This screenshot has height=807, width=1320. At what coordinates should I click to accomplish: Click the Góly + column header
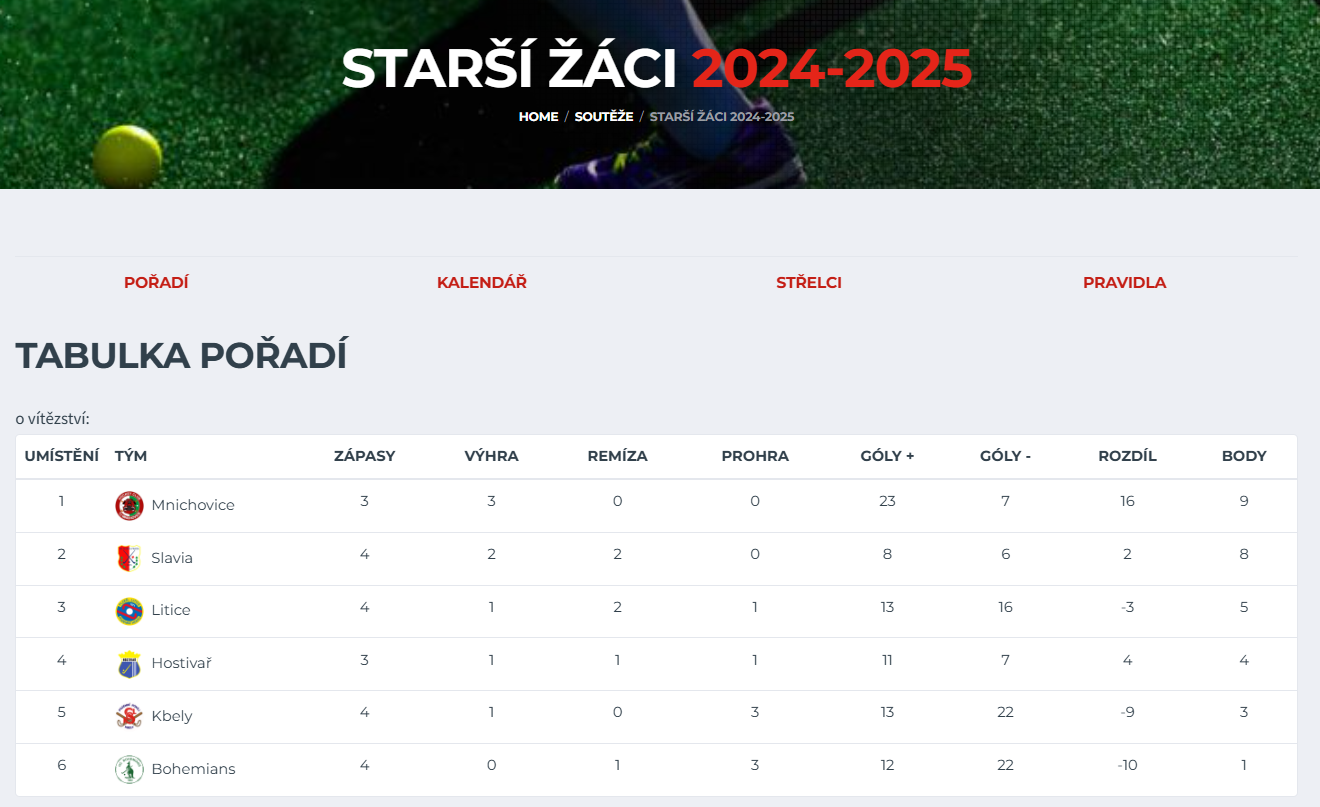pyautogui.click(x=887, y=456)
